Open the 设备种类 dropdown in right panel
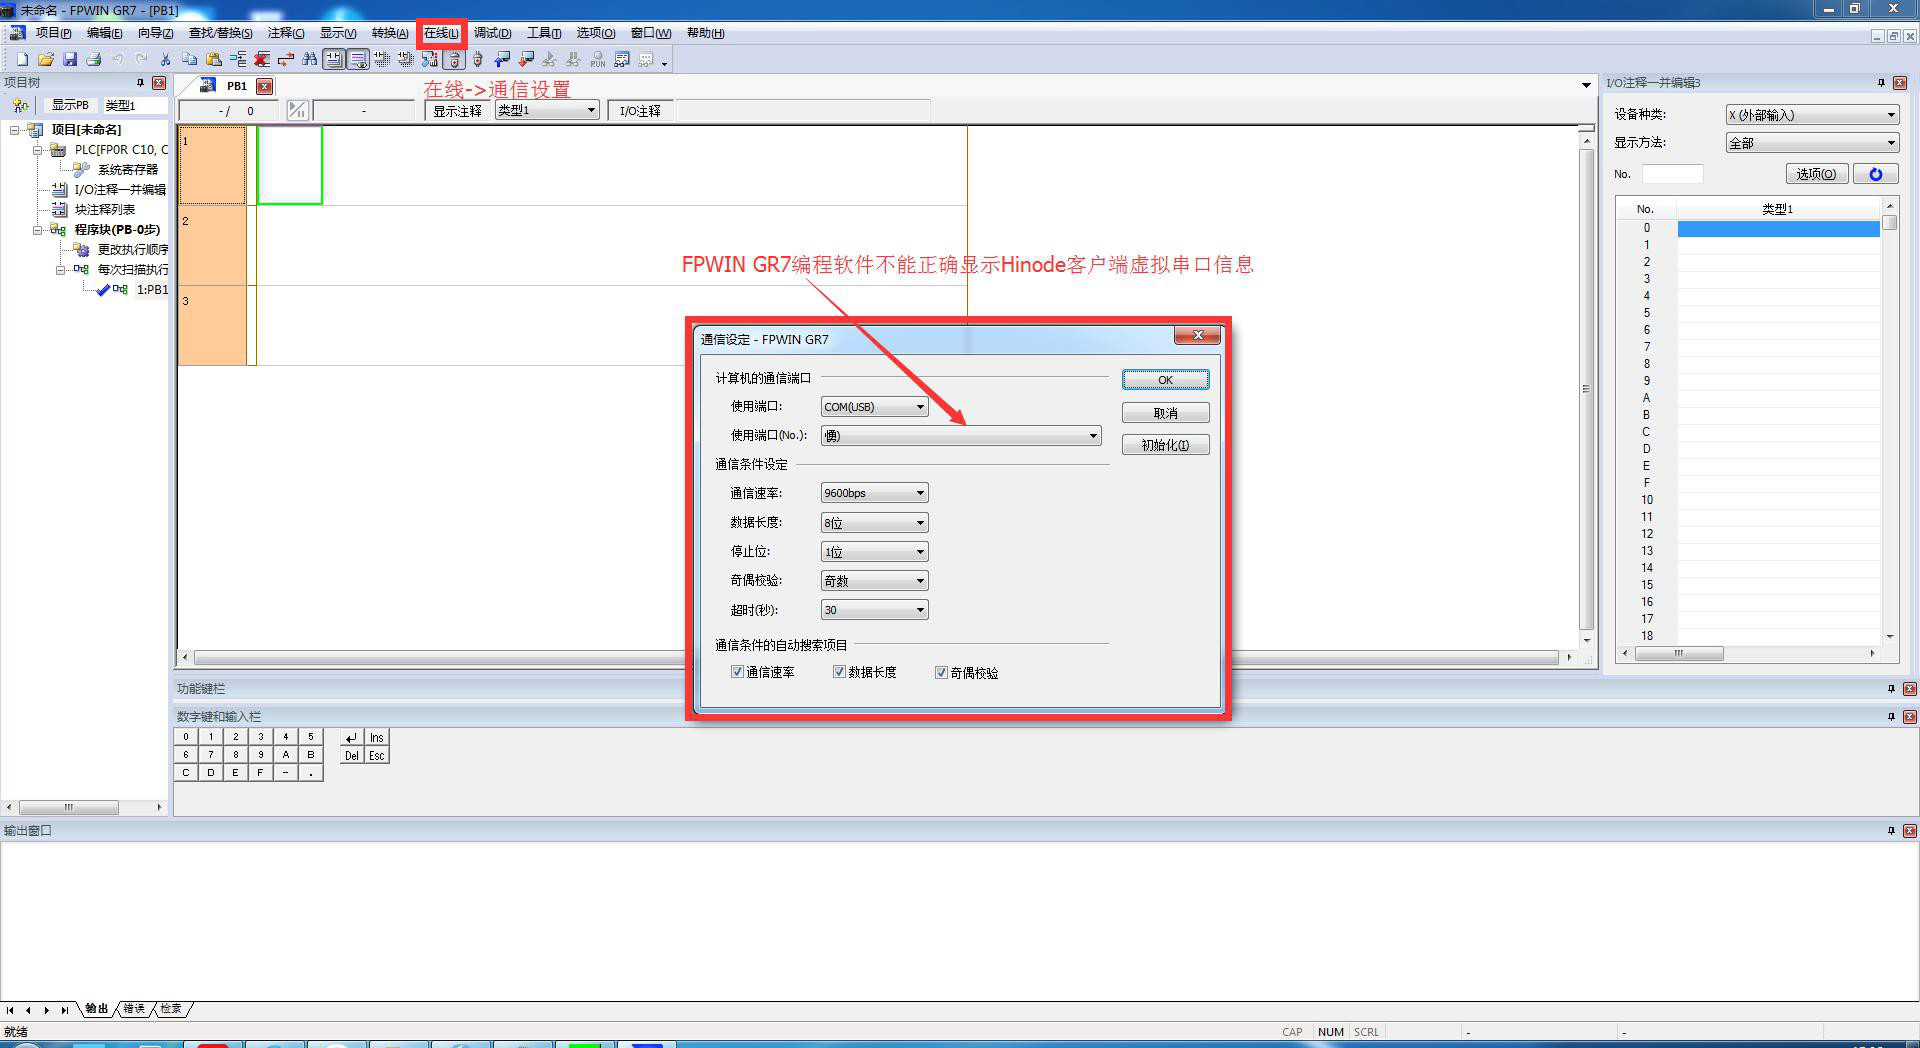The image size is (1920, 1048). point(1890,115)
